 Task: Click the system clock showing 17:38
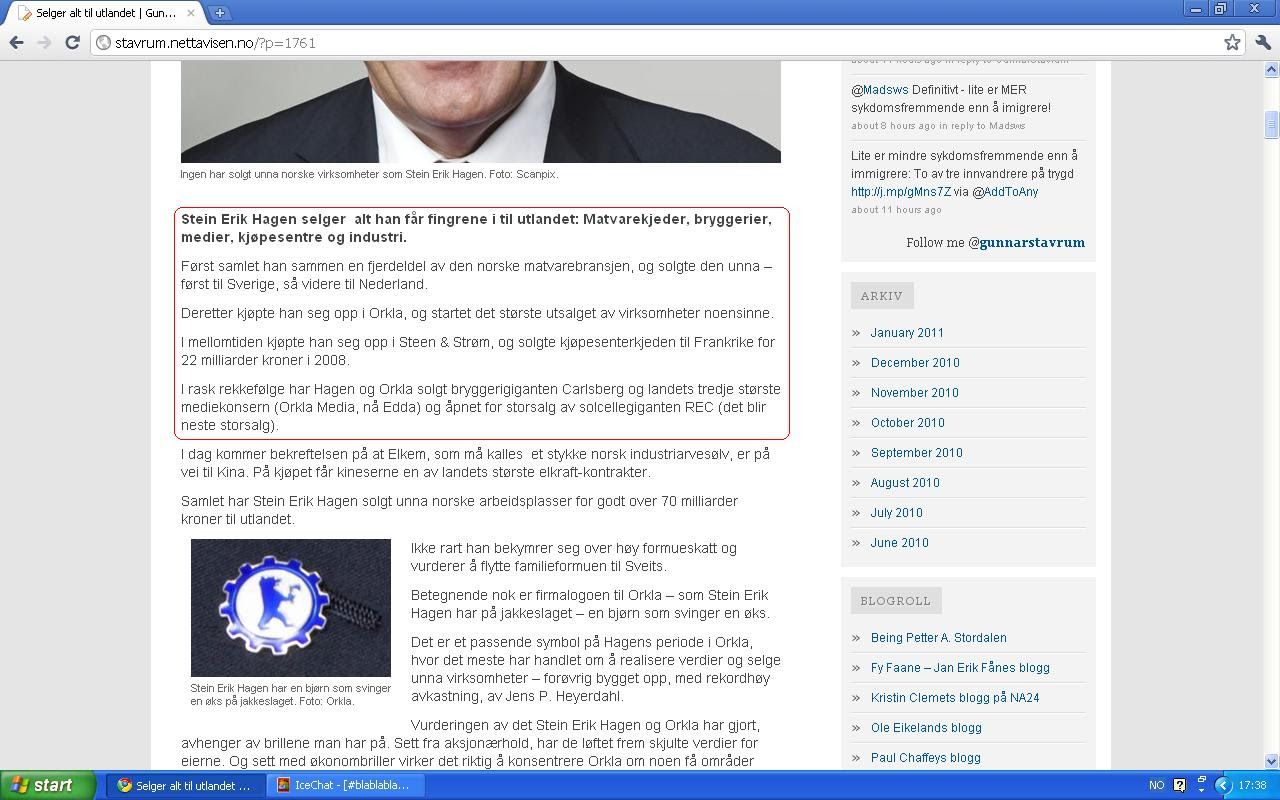tap(1252, 785)
